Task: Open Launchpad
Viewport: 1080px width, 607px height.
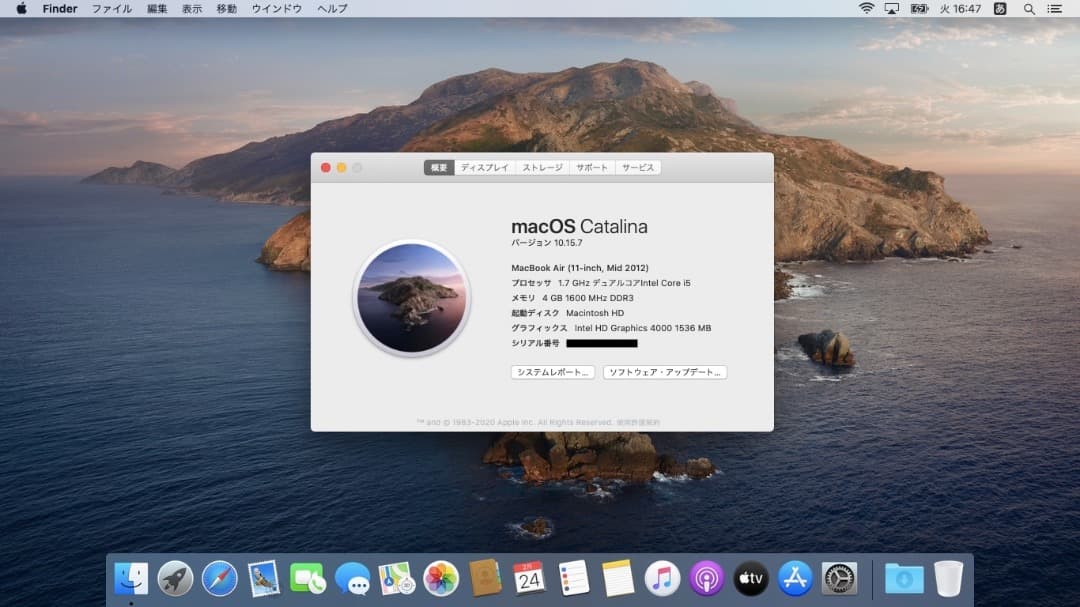Action: (176, 578)
